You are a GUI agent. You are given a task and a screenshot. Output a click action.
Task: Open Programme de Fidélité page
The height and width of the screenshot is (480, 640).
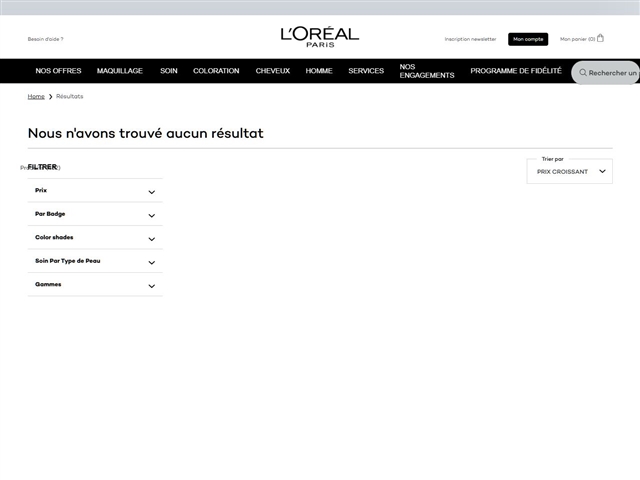516,71
